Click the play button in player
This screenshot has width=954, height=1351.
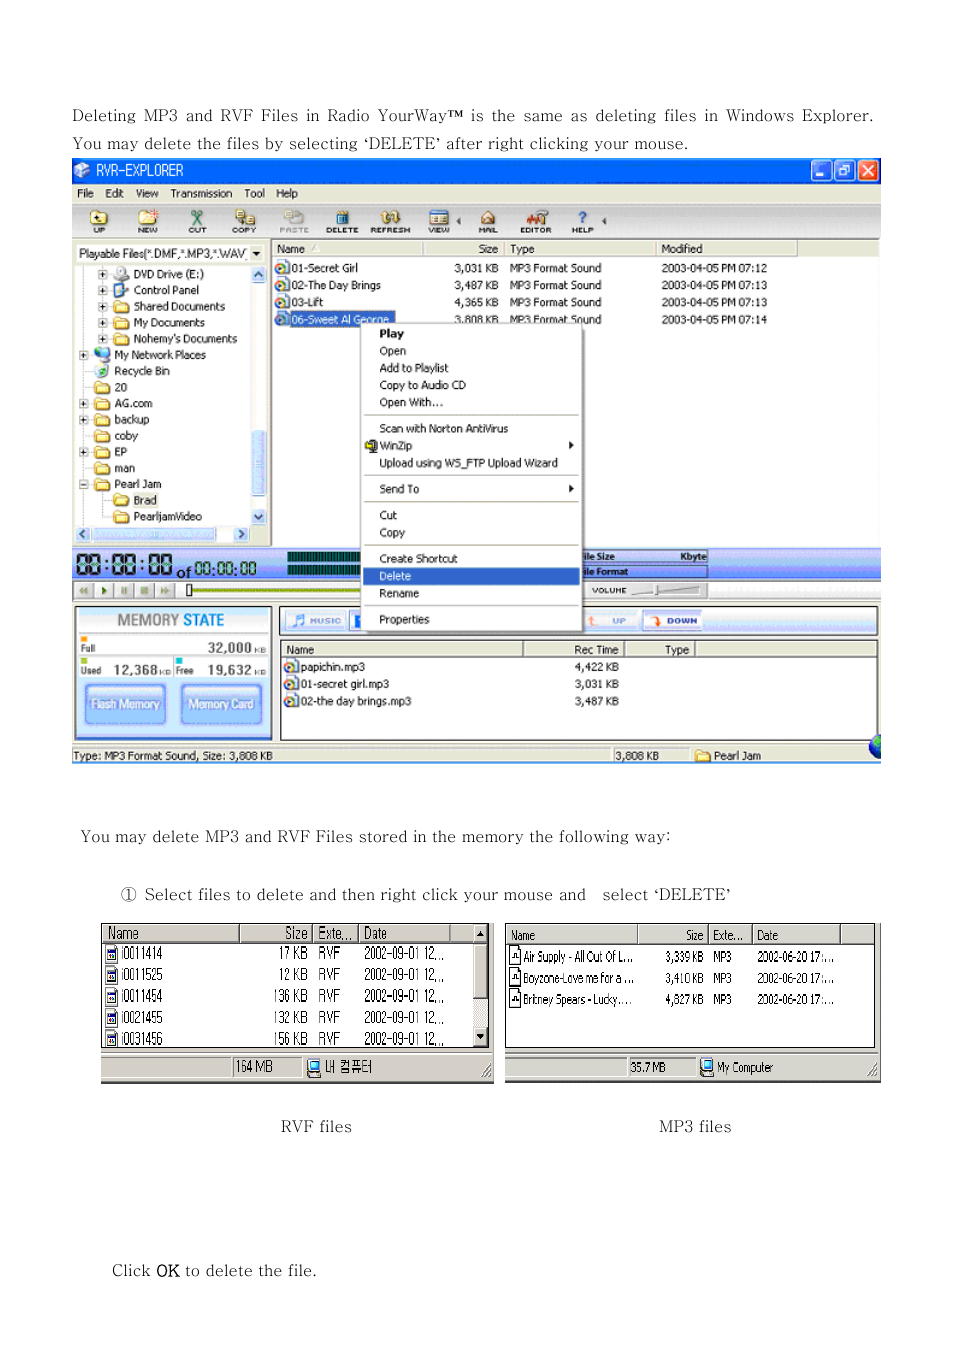click(104, 591)
